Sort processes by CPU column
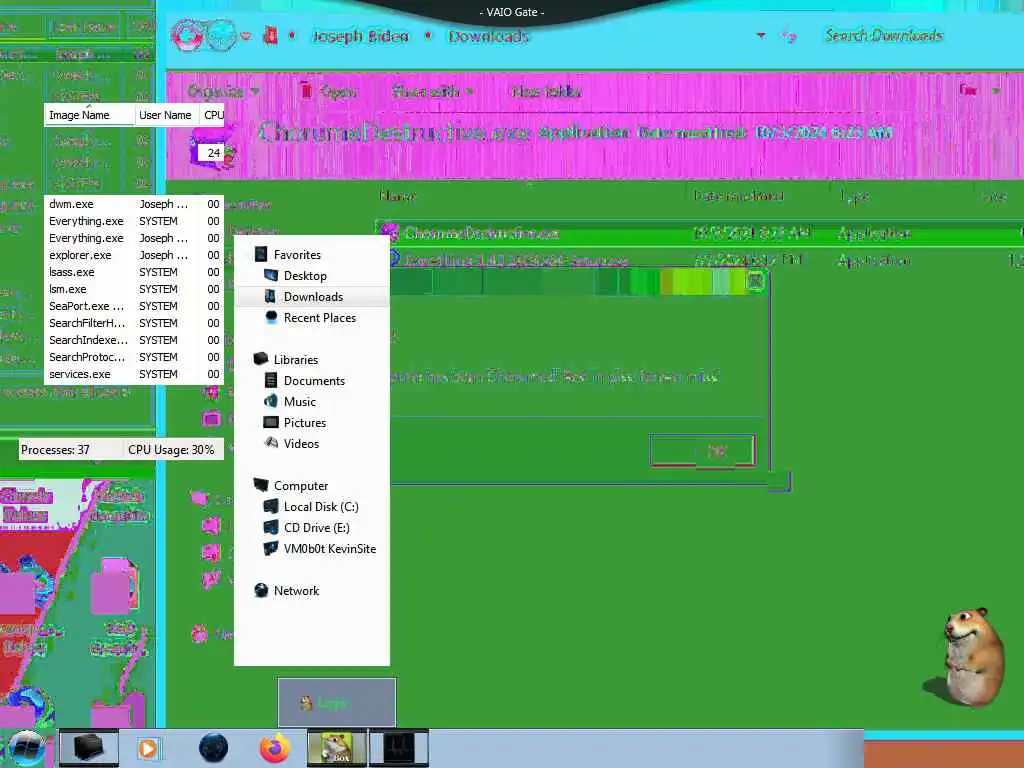This screenshot has width=1024, height=768. (213, 115)
